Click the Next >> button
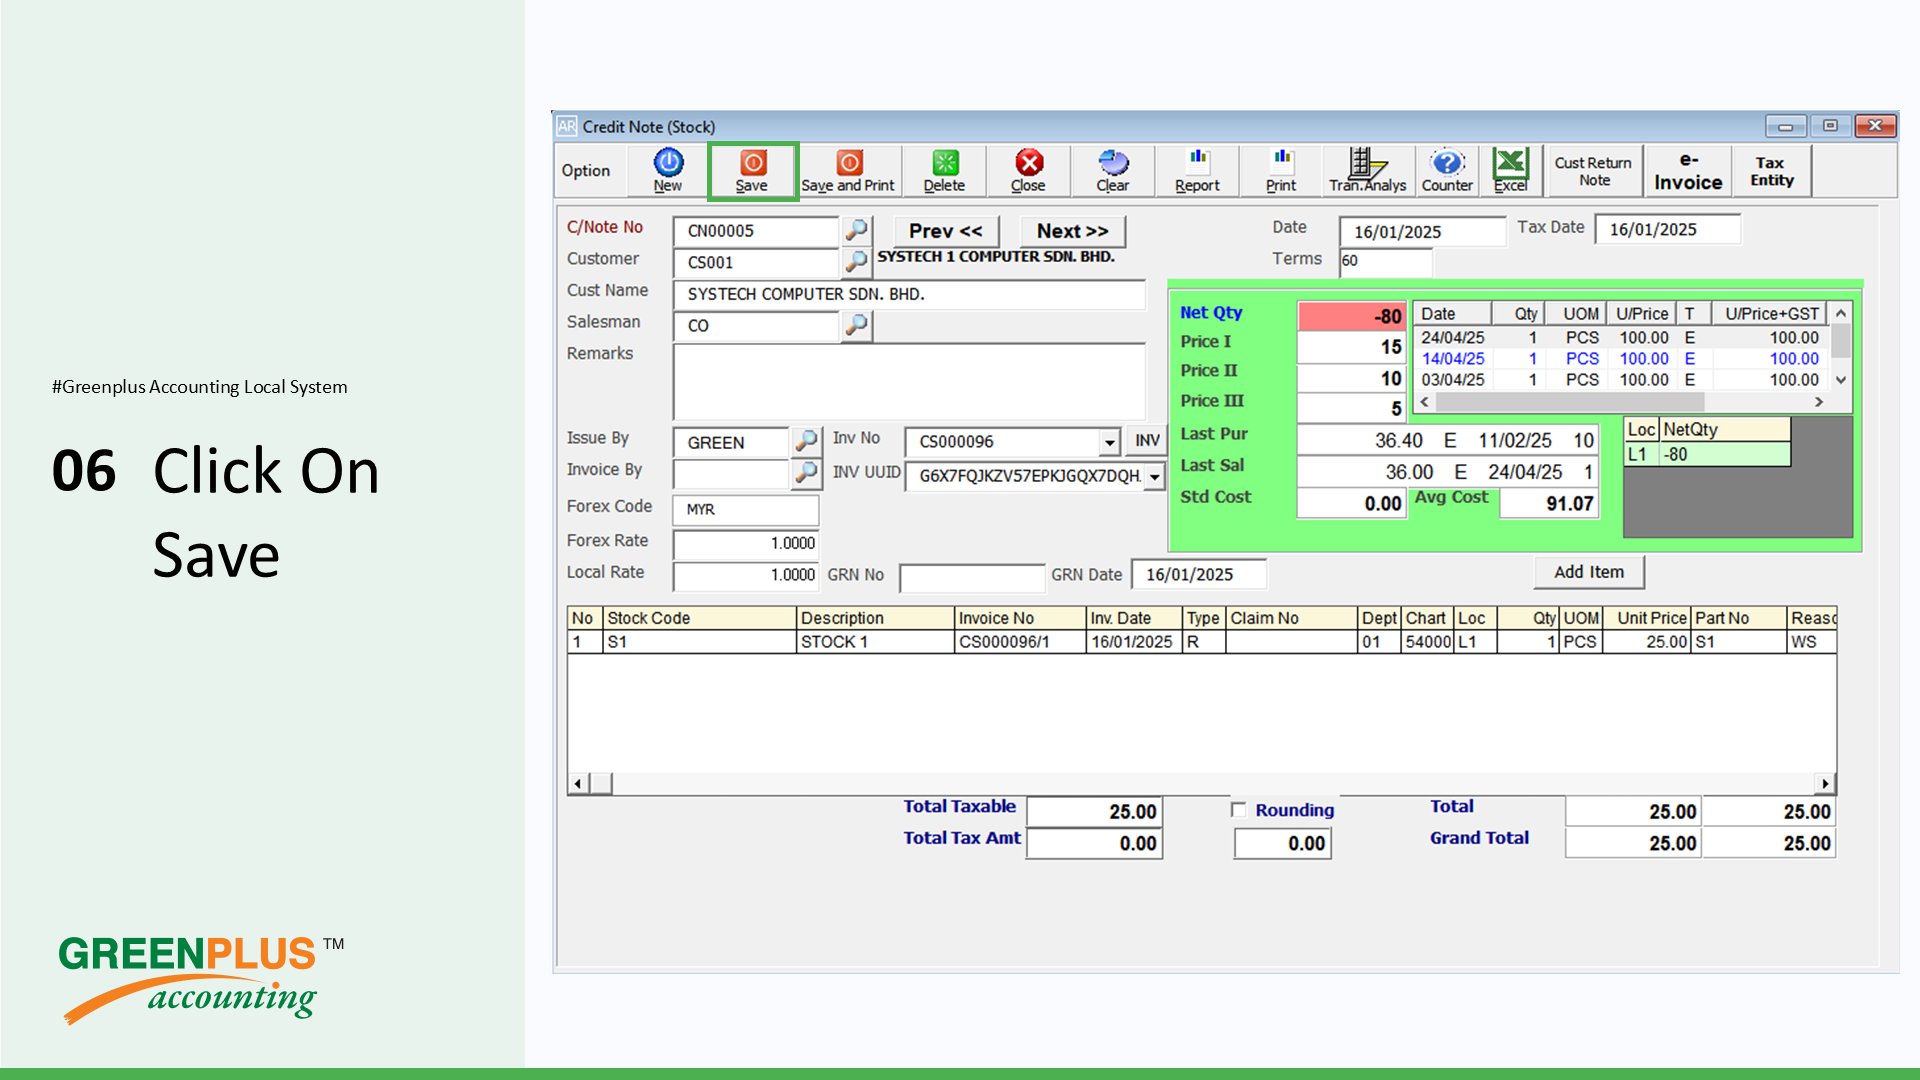The height and width of the screenshot is (1080, 1920). click(x=1072, y=231)
